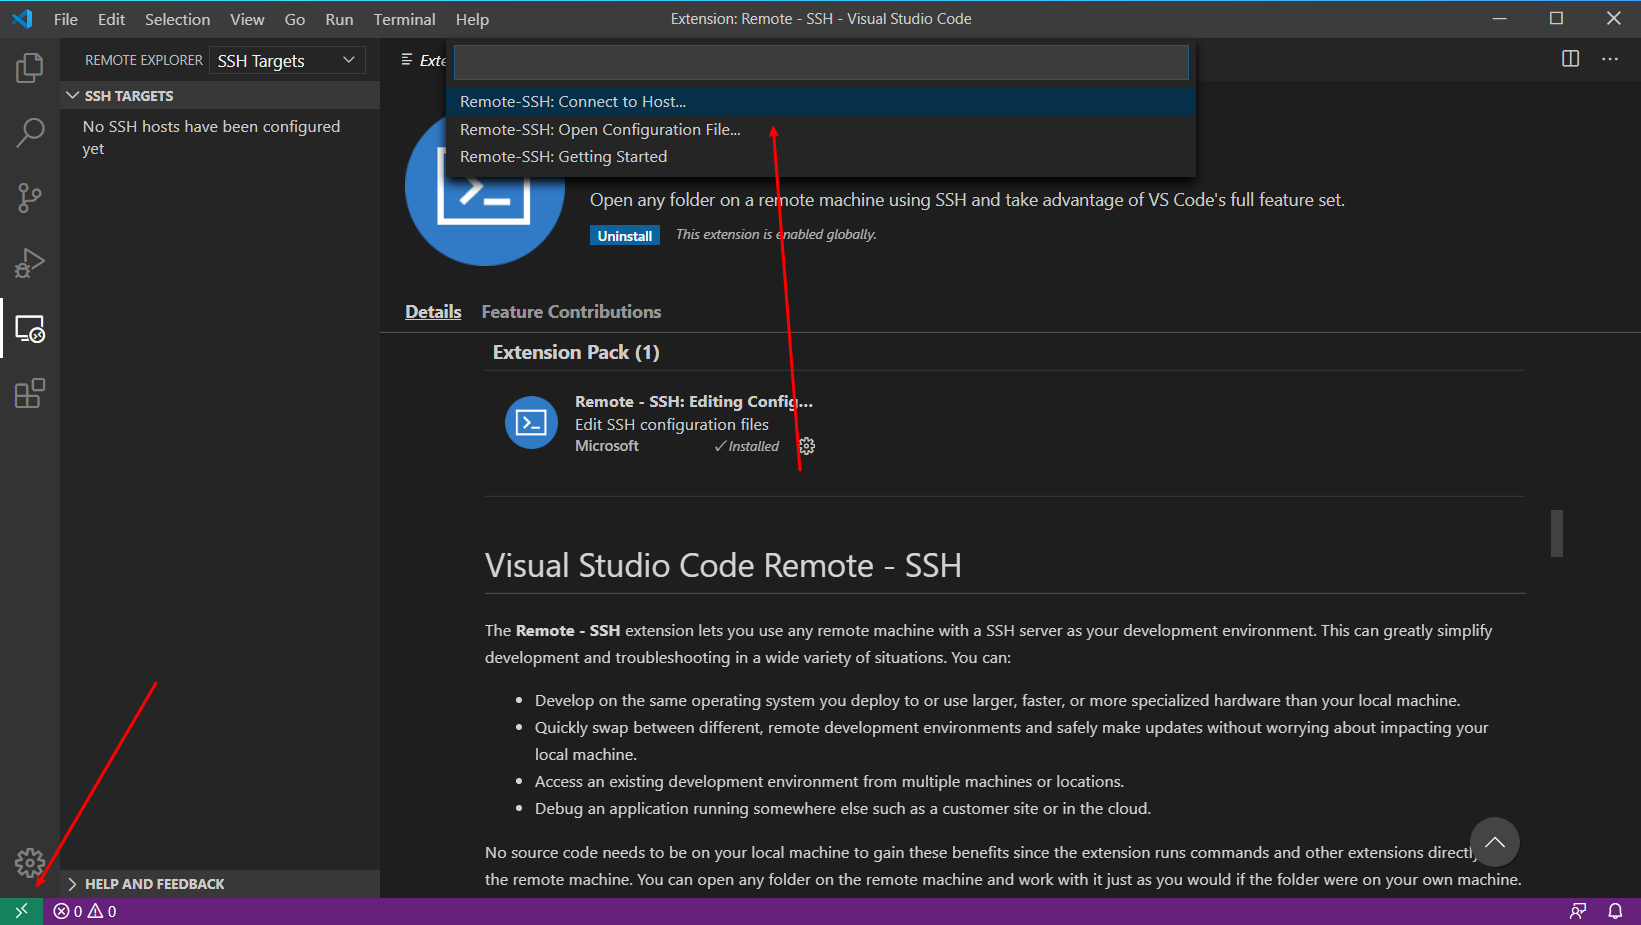Switch to the Feature Contributions tab
The width and height of the screenshot is (1641, 925).
(571, 311)
